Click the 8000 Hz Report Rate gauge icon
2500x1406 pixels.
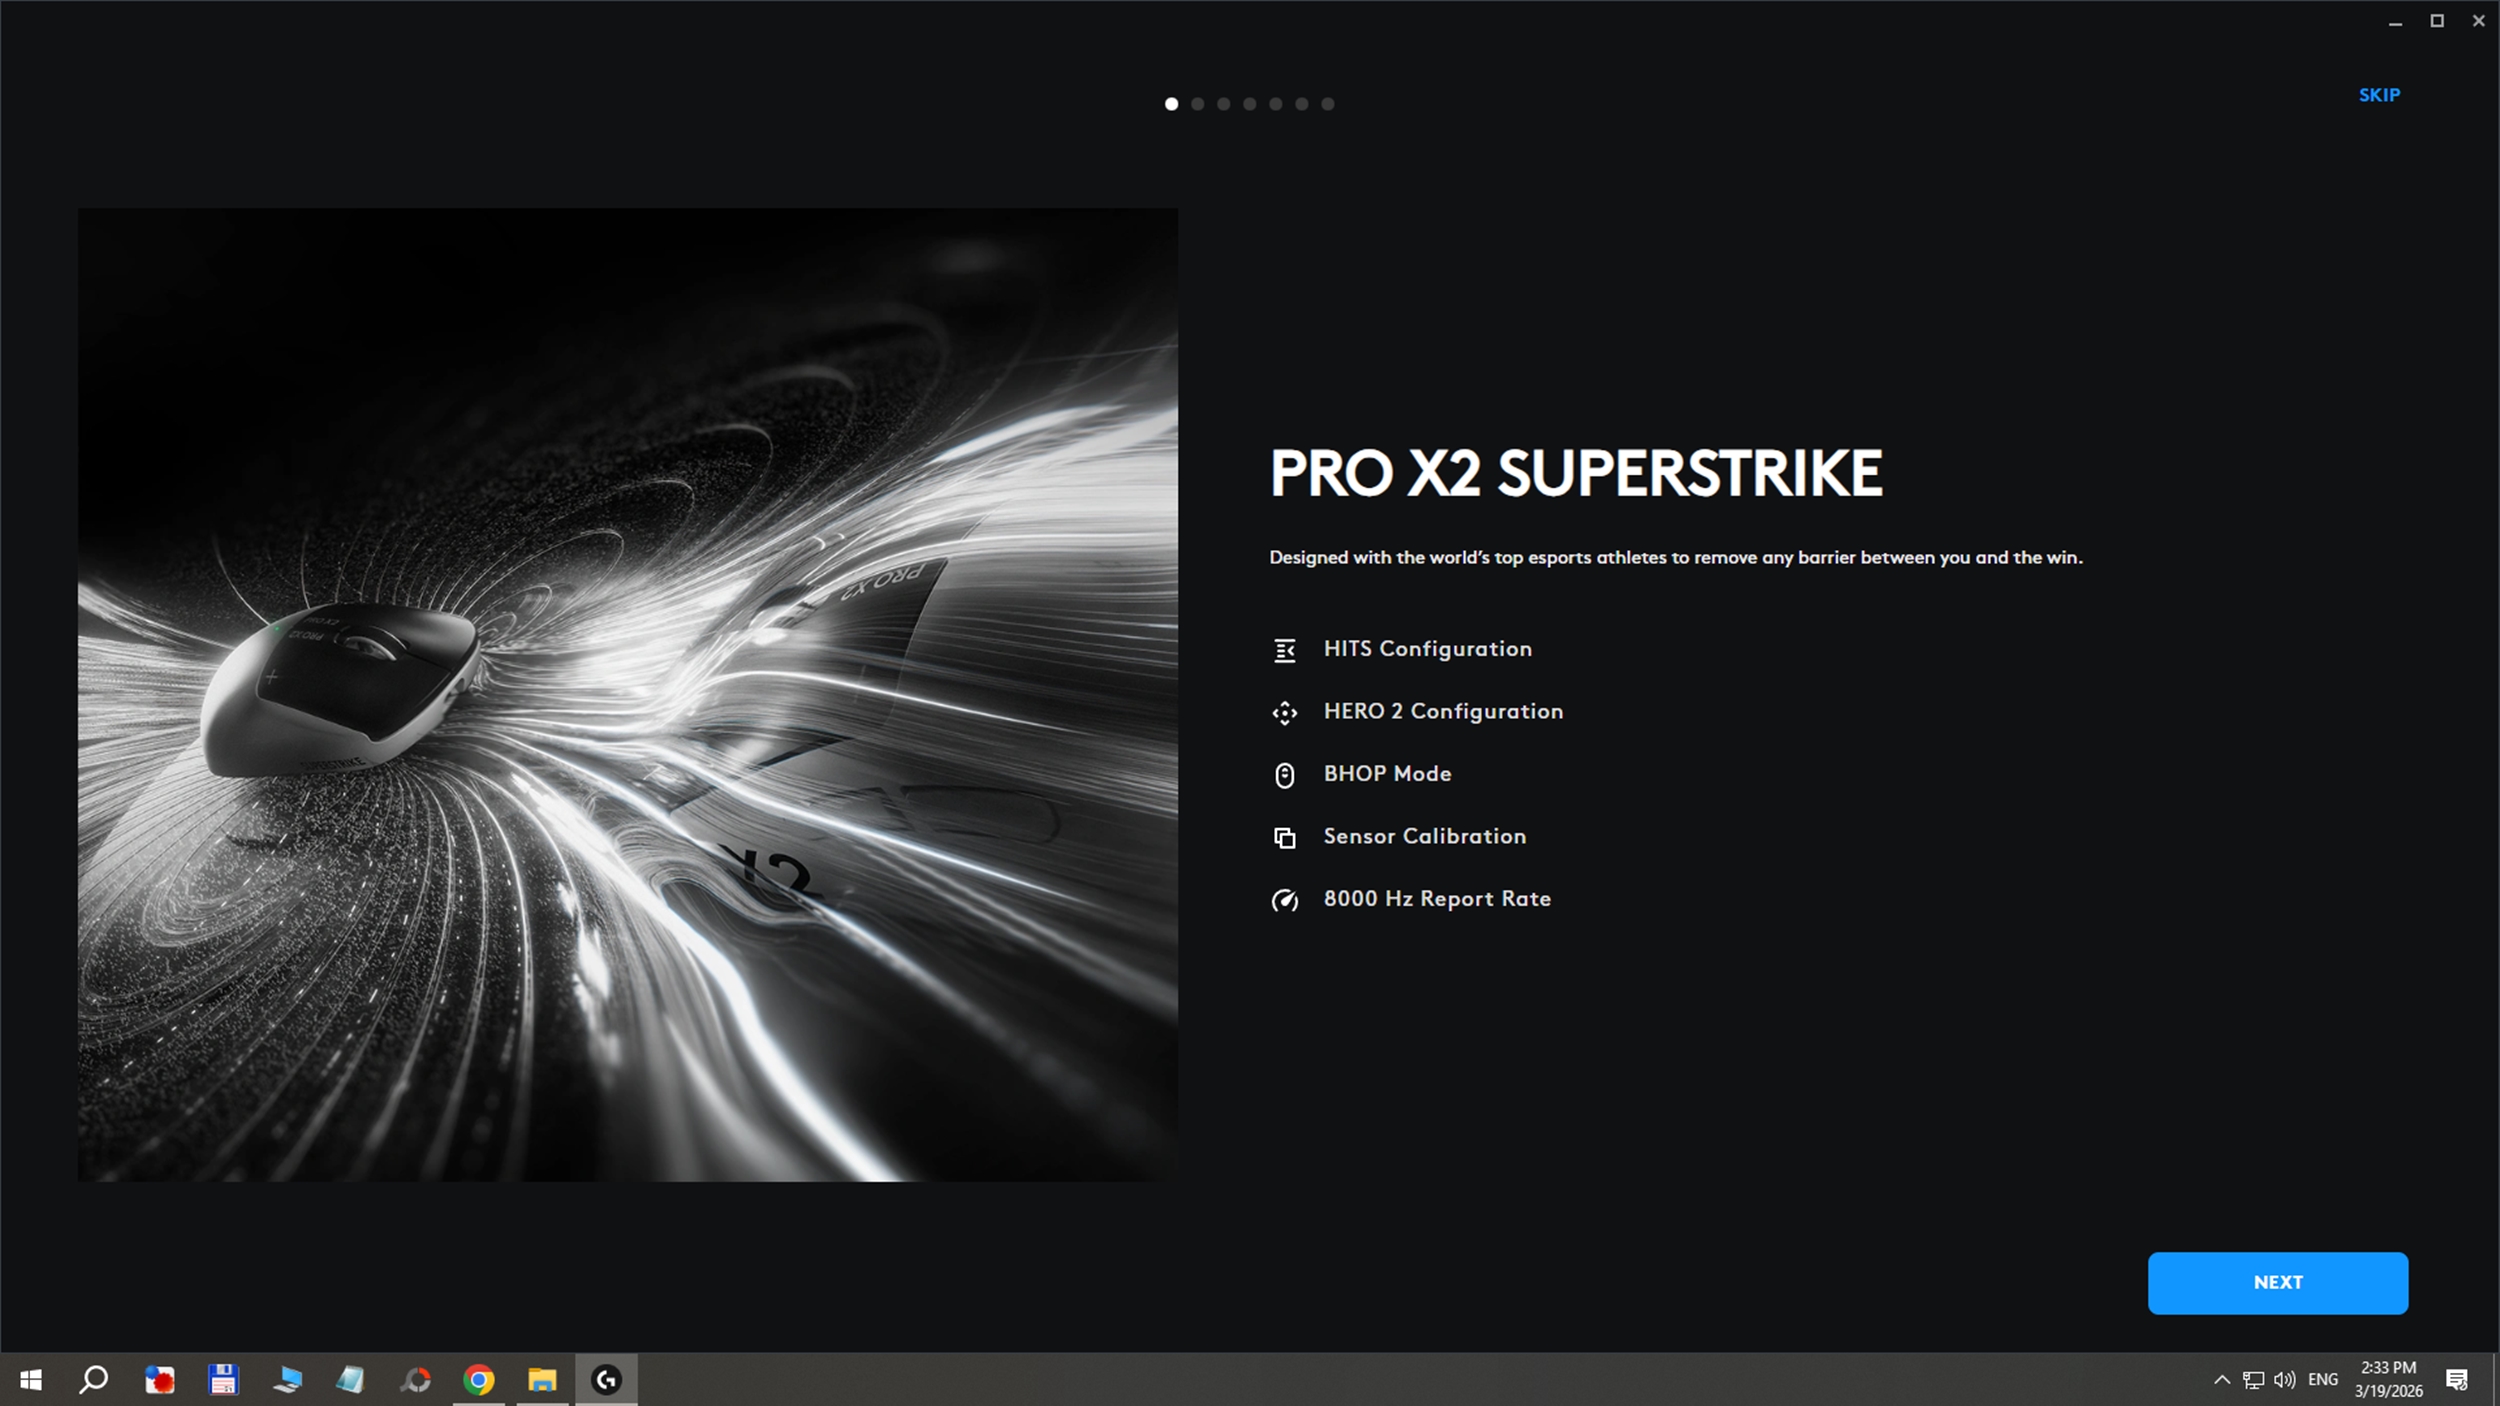[x=1284, y=900]
